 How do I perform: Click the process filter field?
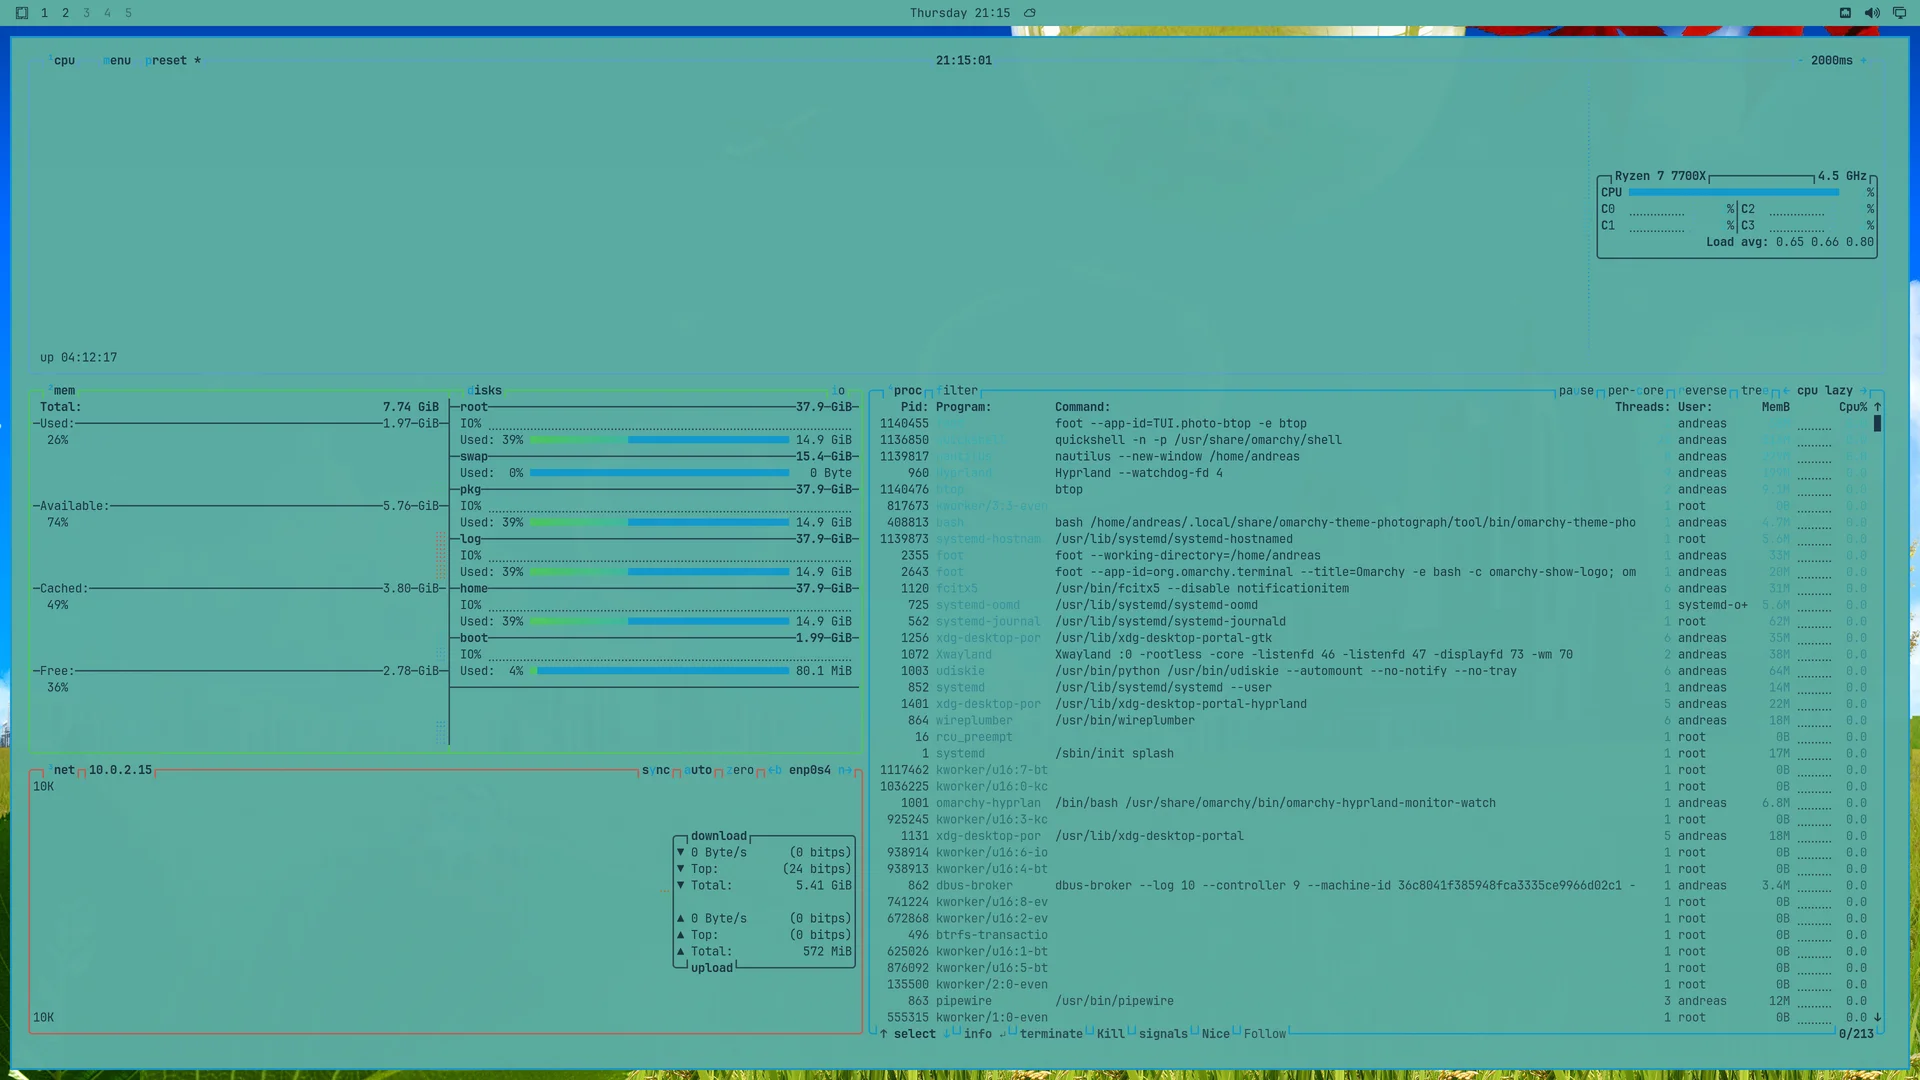[957, 391]
